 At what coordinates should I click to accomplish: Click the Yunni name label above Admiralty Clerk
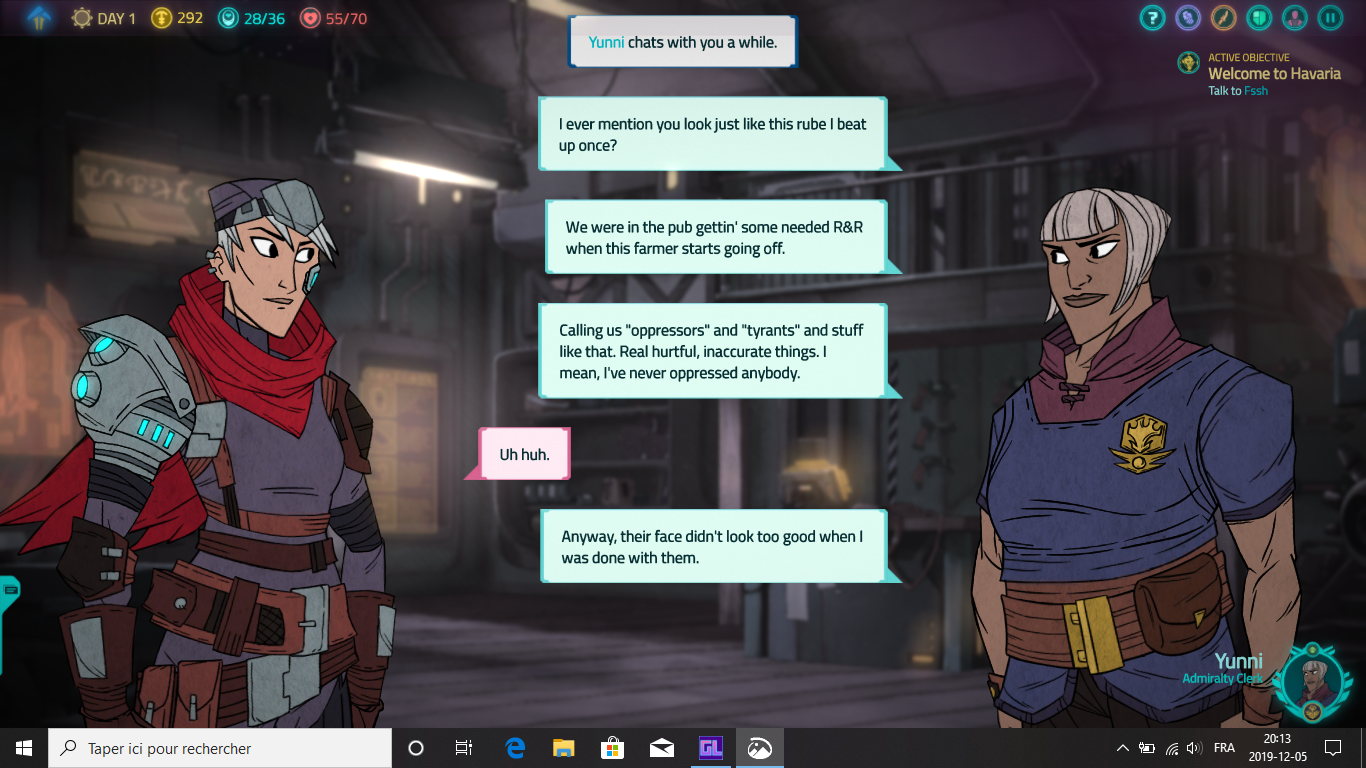point(1238,661)
